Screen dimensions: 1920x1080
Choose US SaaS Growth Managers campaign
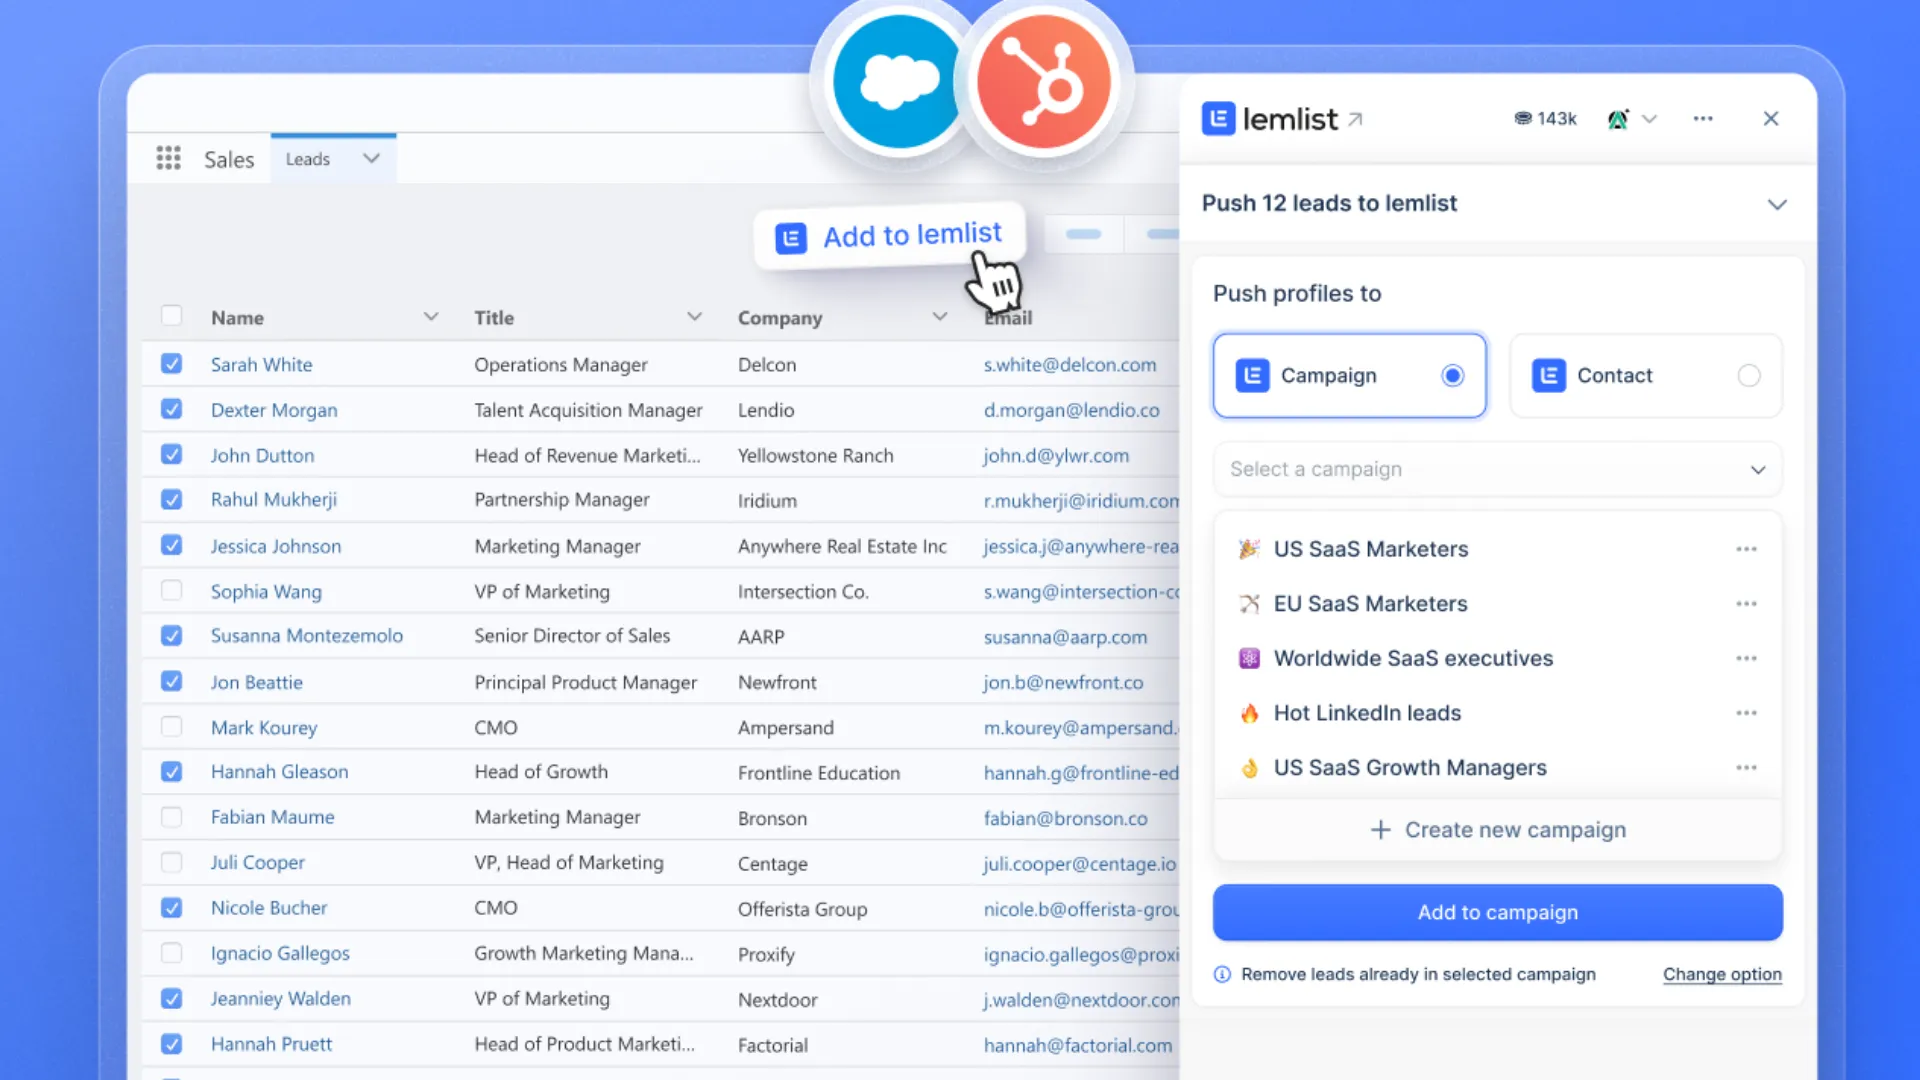click(1410, 768)
